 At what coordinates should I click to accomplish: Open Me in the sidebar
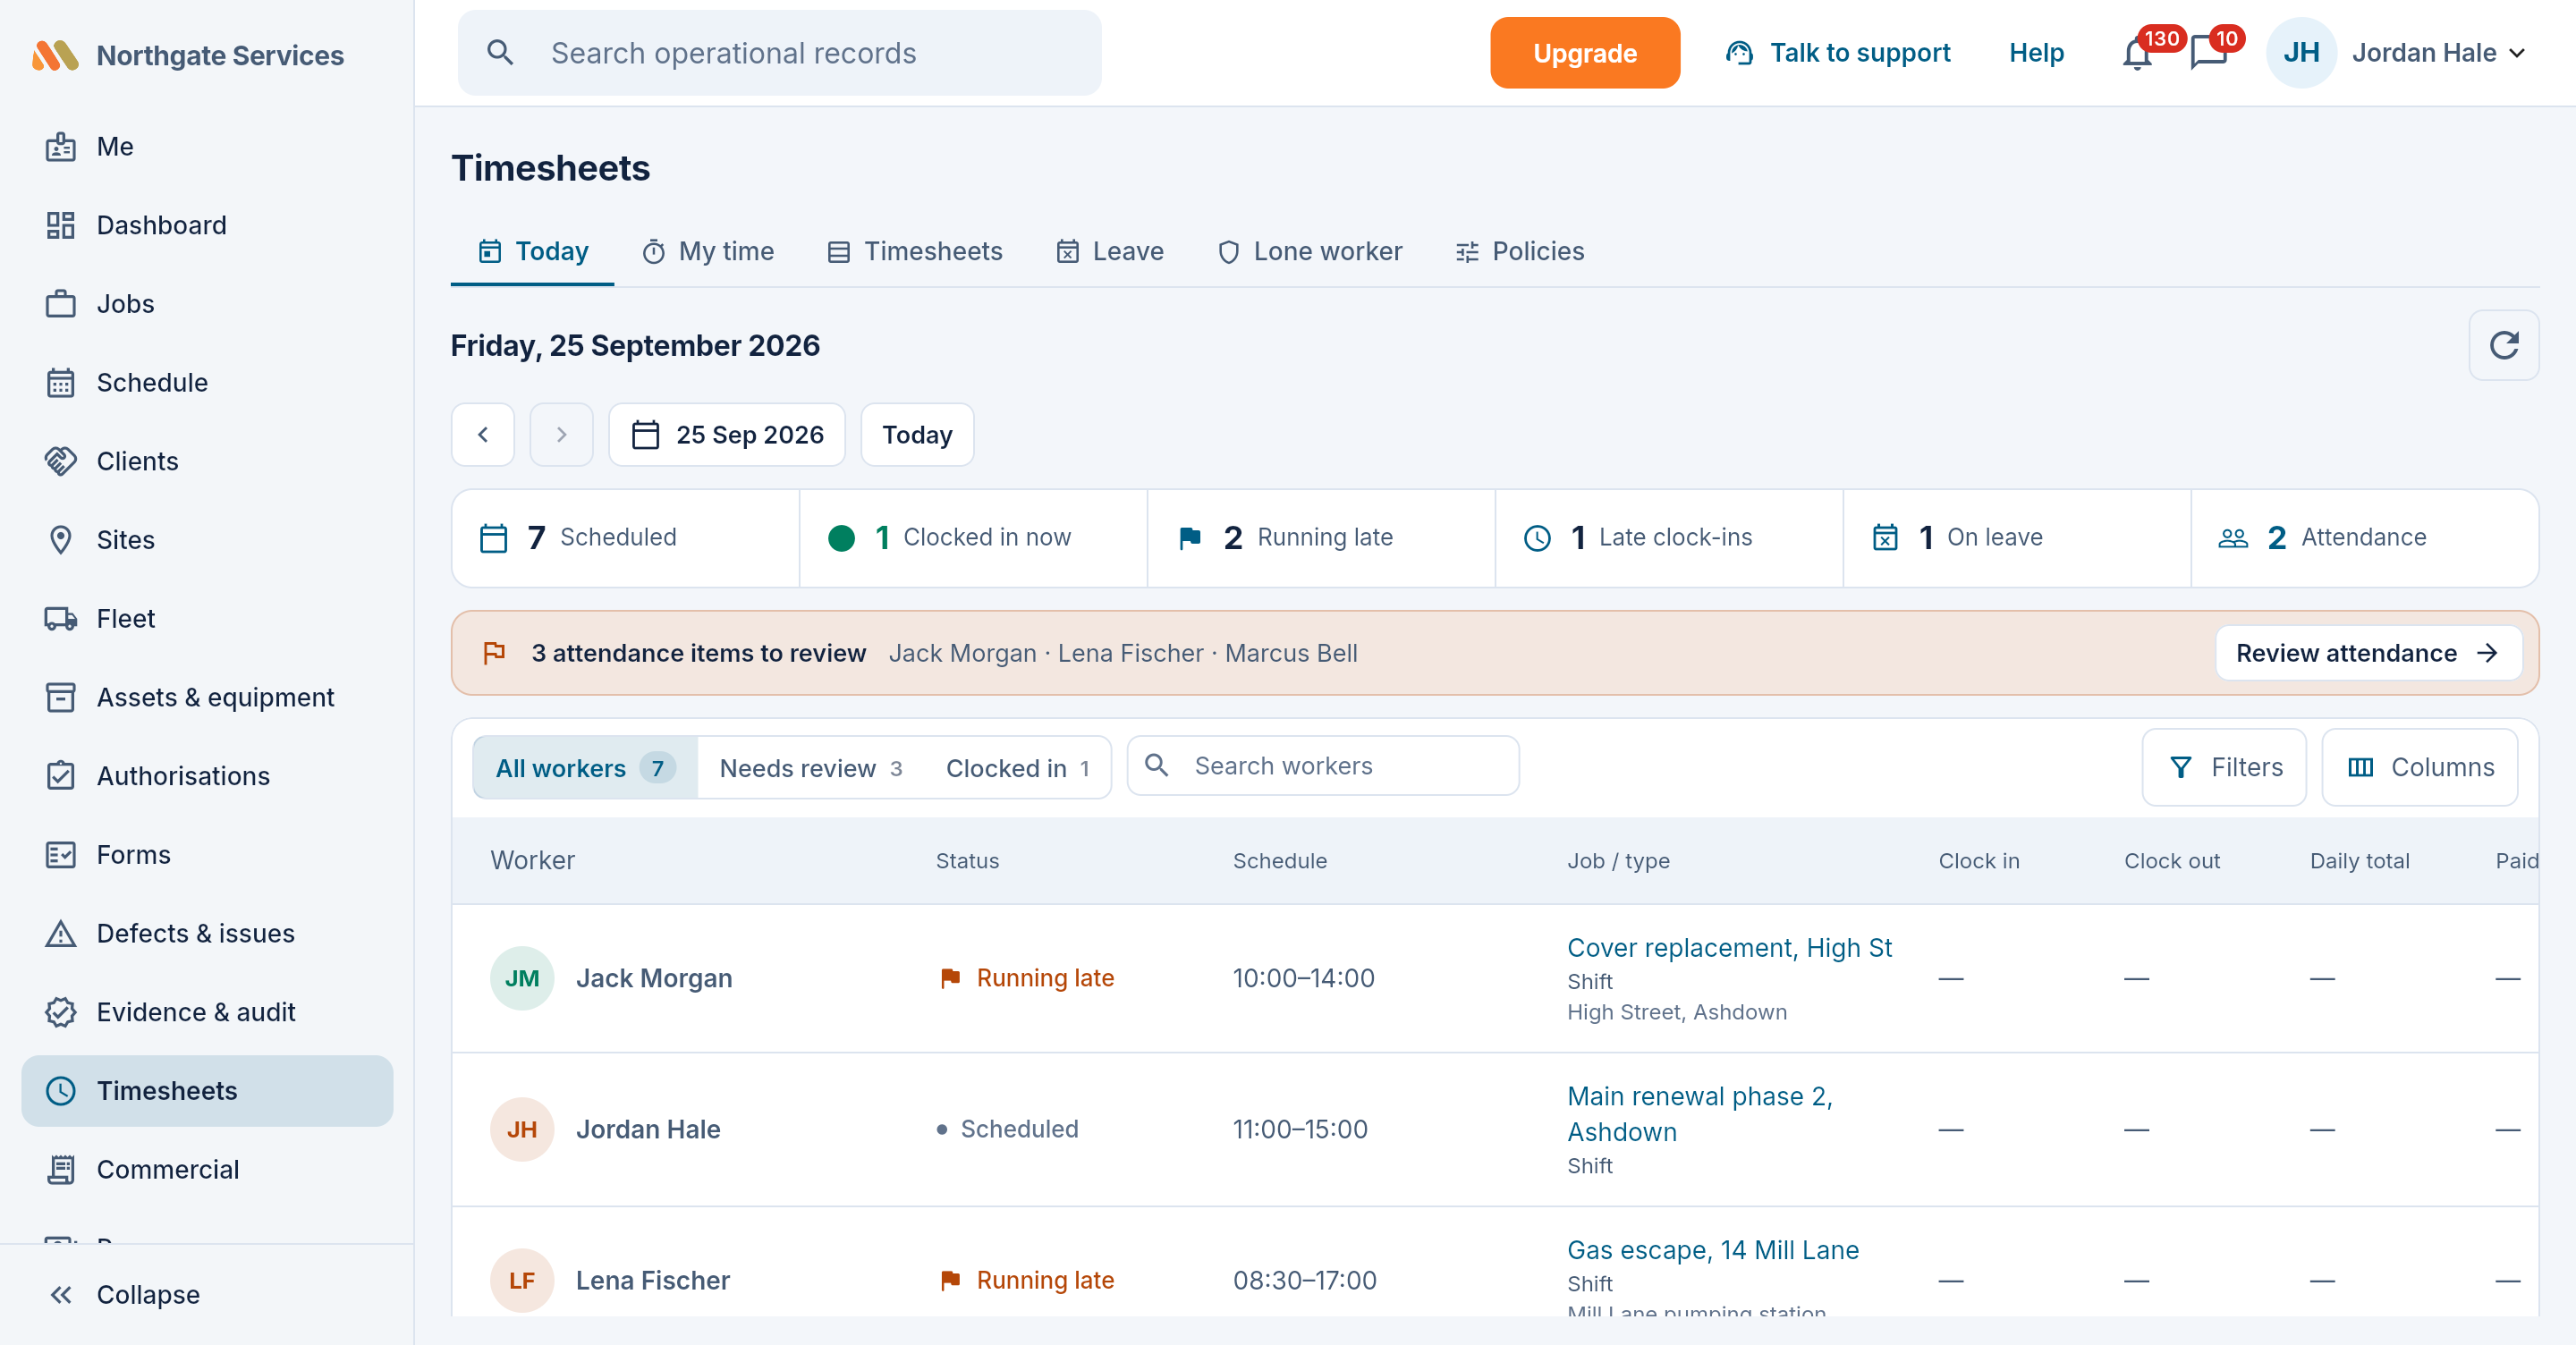click(207, 146)
